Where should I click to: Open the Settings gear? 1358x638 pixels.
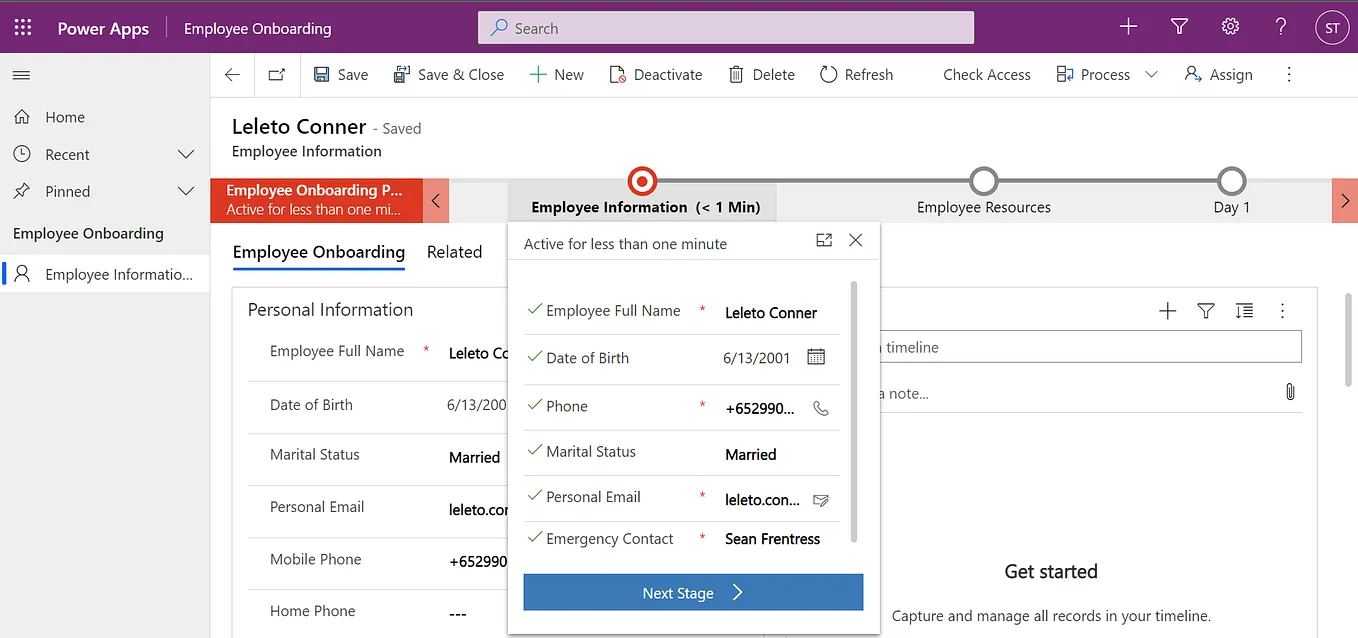point(1229,26)
